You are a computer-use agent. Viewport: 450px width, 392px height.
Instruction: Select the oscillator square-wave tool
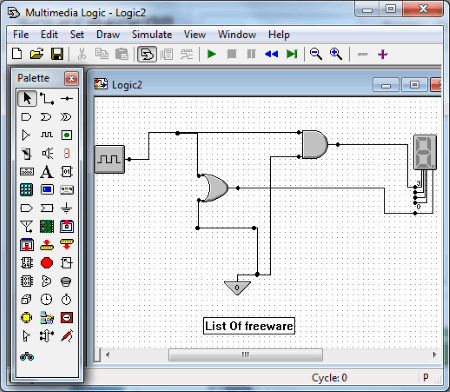tap(47, 135)
